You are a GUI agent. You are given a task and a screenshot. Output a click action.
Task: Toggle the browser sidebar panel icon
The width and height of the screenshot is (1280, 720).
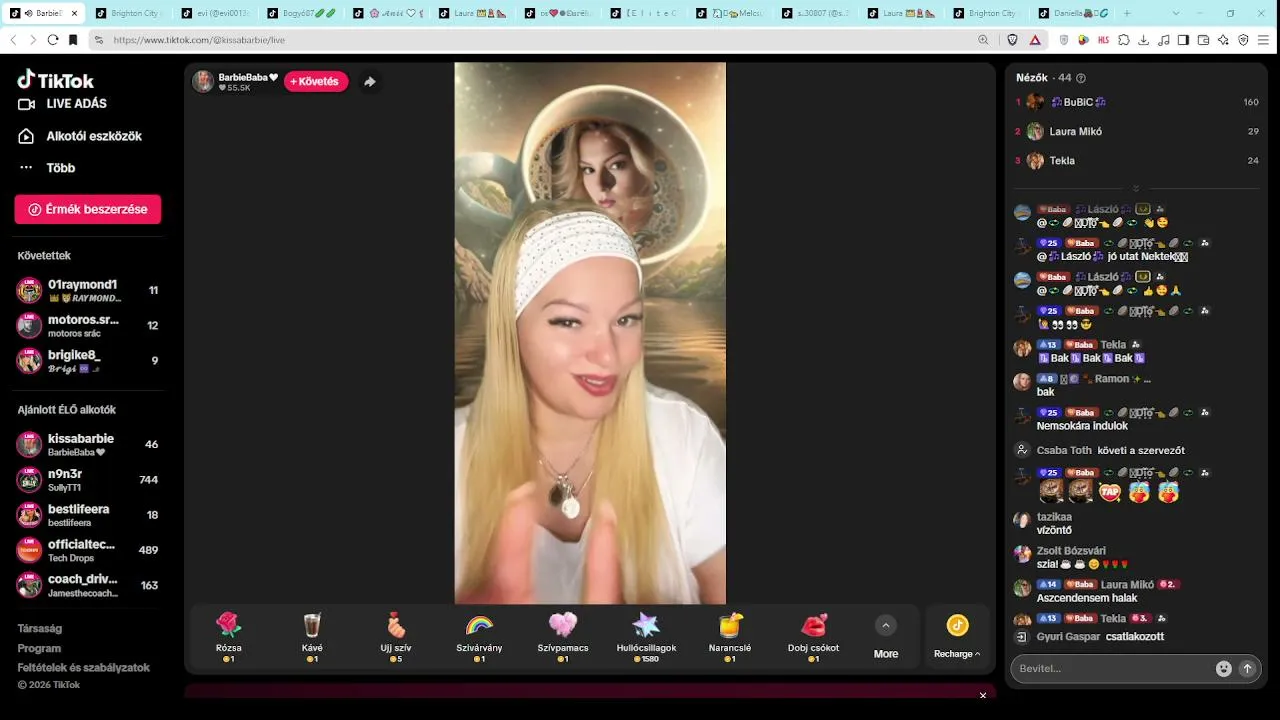[x=1184, y=40]
